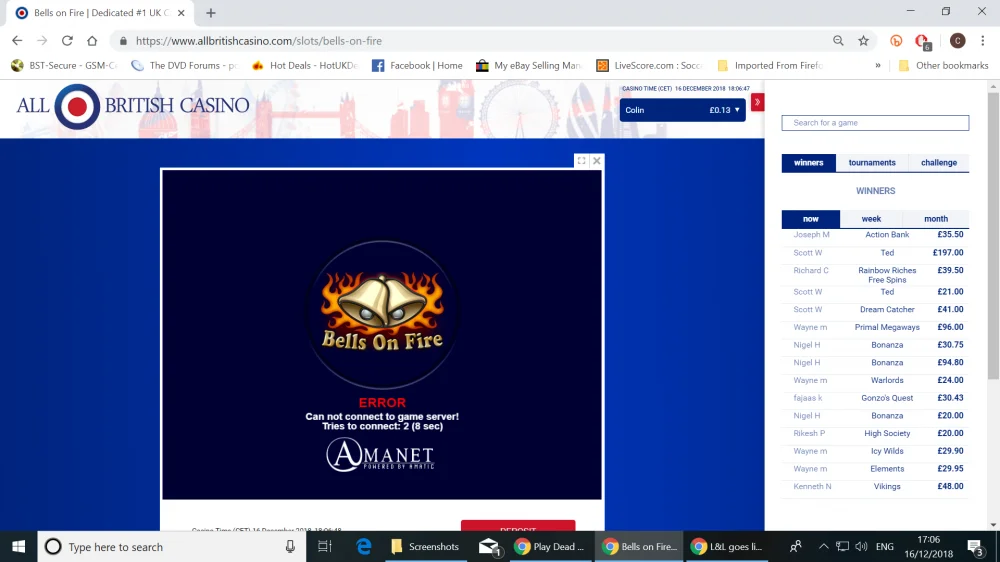
Task: Open Hot Deals HotUKDeals bookmark
Action: (305, 65)
